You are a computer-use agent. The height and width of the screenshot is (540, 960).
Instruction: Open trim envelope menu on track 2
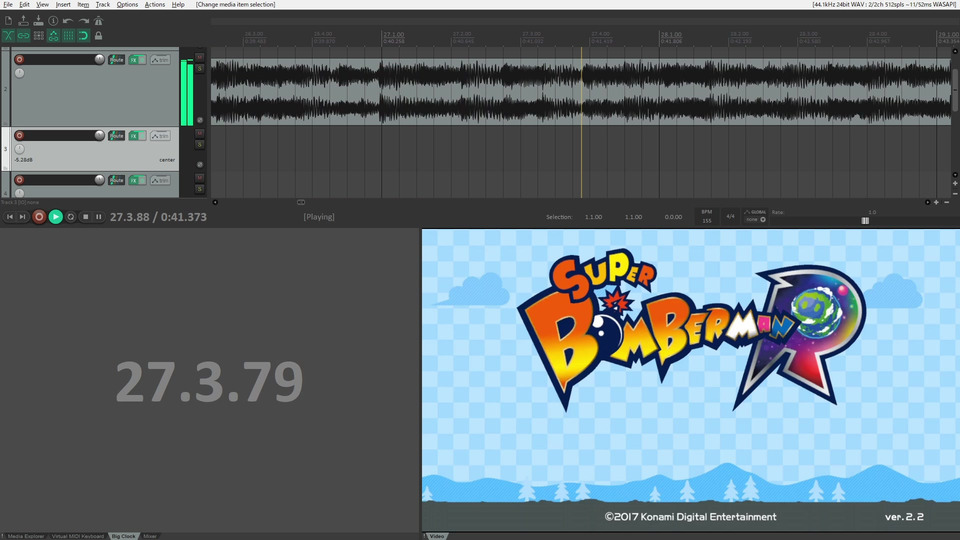(160, 59)
